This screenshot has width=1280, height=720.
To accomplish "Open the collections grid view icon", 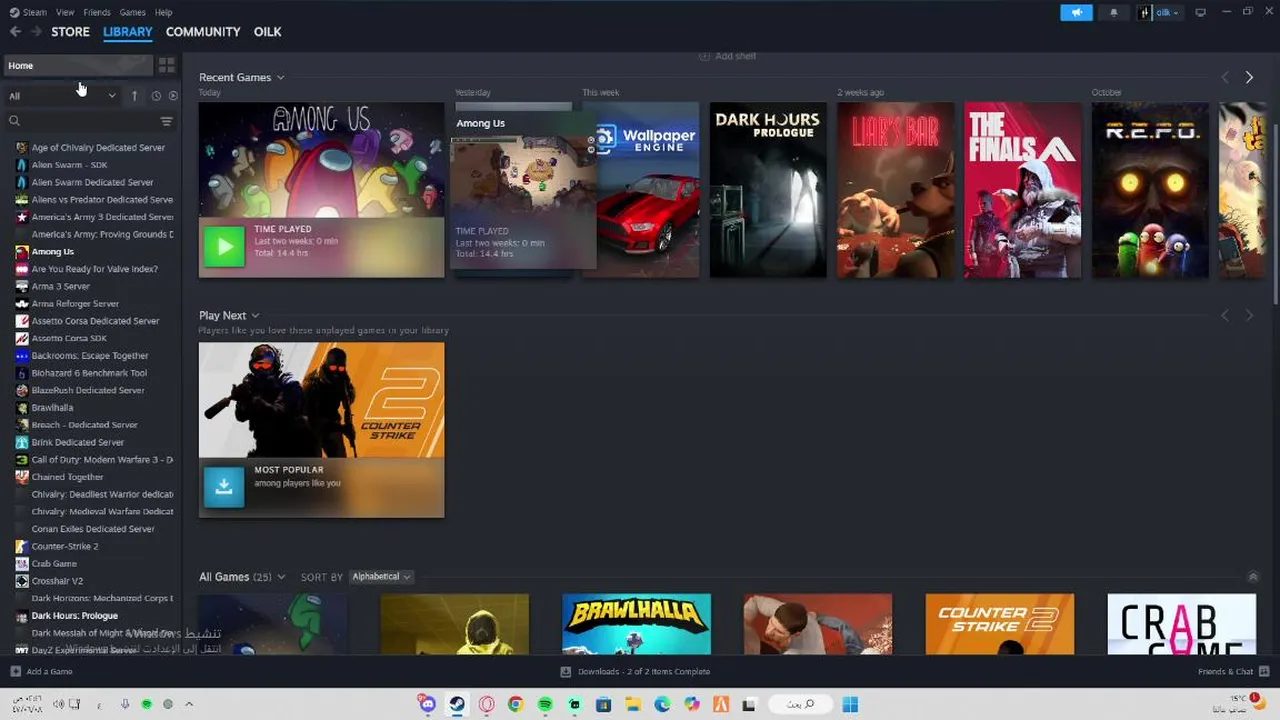I will 166,65.
